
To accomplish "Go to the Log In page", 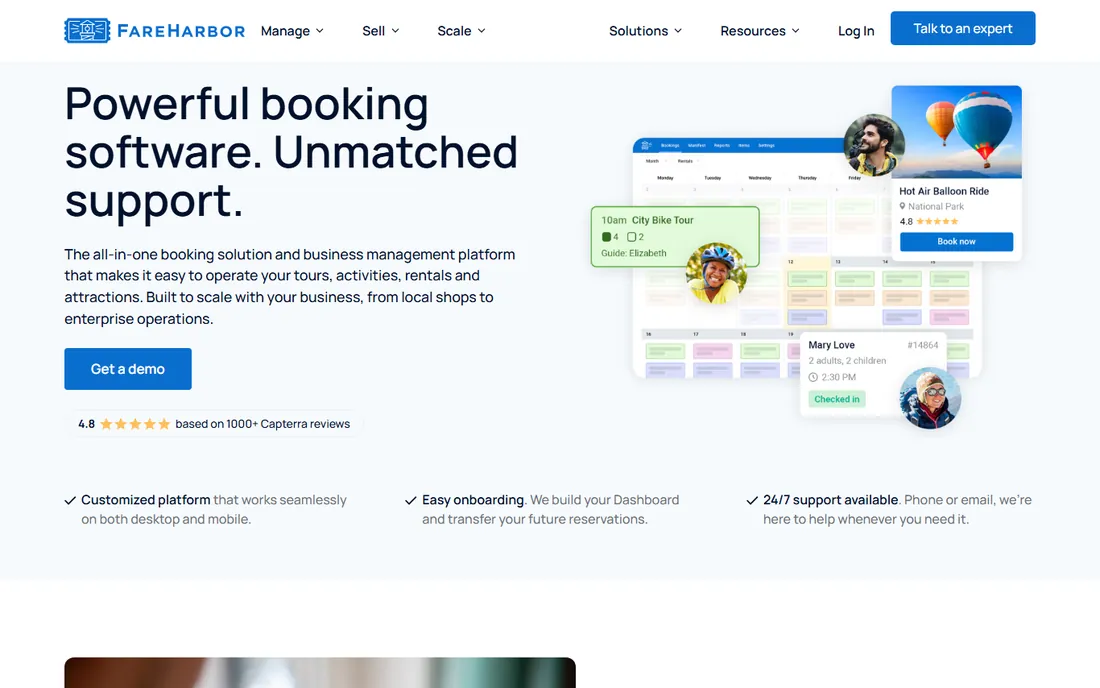I will coord(856,31).
